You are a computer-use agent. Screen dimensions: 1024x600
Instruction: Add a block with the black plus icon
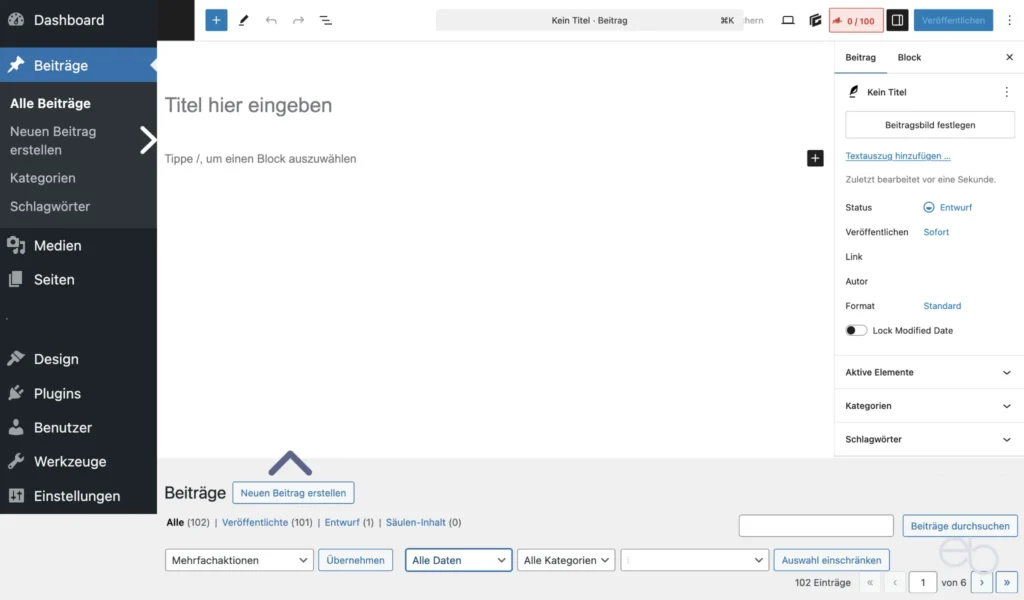pyautogui.click(x=815, y=158)
